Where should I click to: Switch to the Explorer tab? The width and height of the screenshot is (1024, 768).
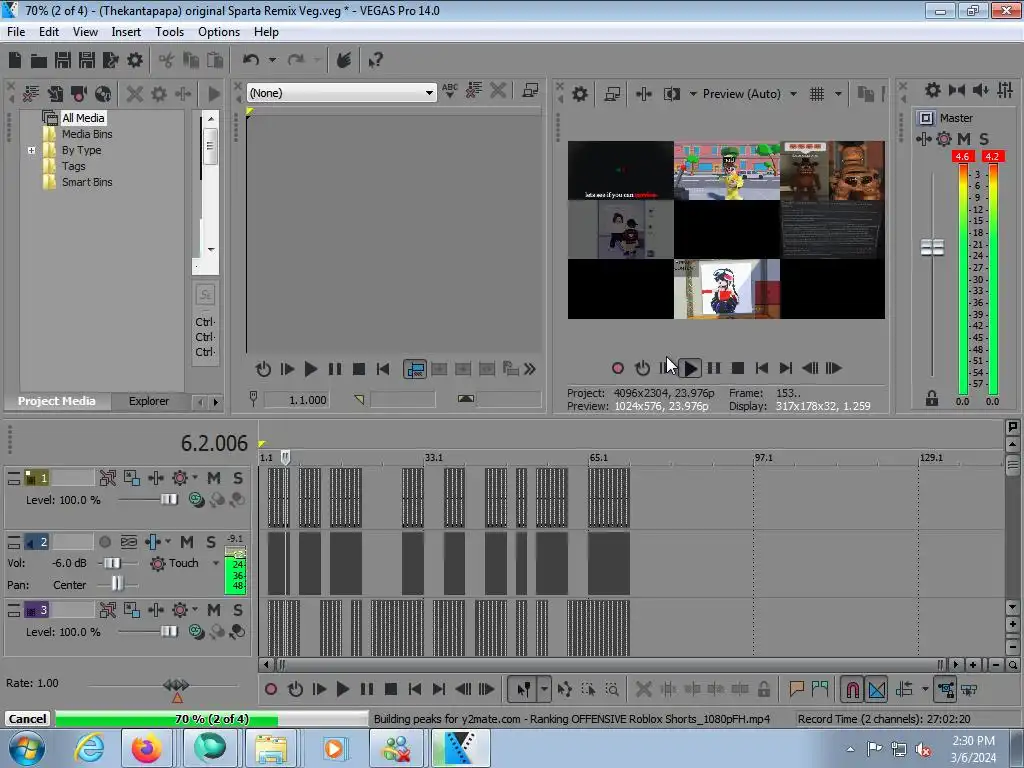(x=149, y=401)
